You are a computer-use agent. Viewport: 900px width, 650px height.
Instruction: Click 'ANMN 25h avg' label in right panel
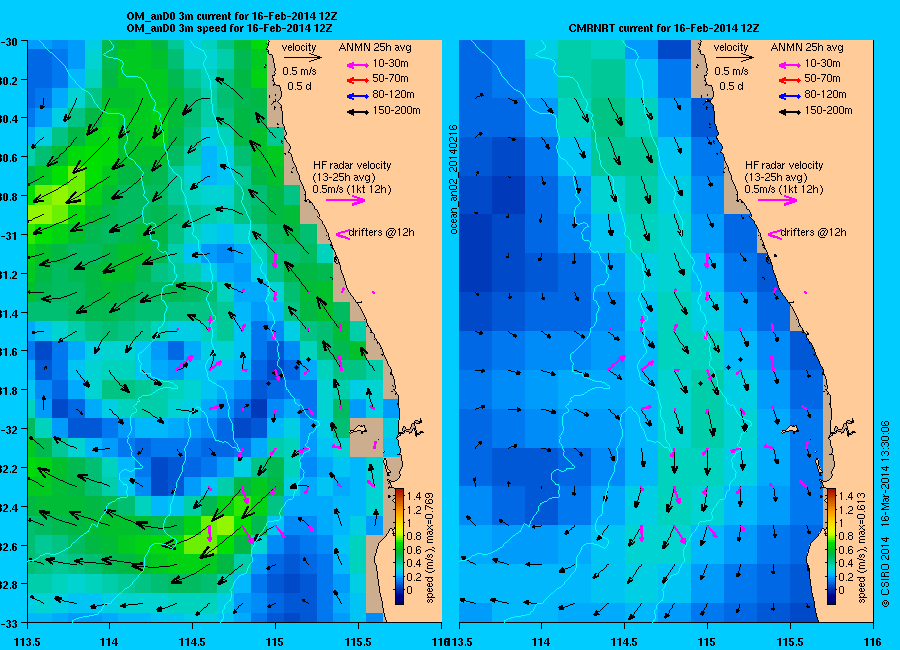[807, 48]
